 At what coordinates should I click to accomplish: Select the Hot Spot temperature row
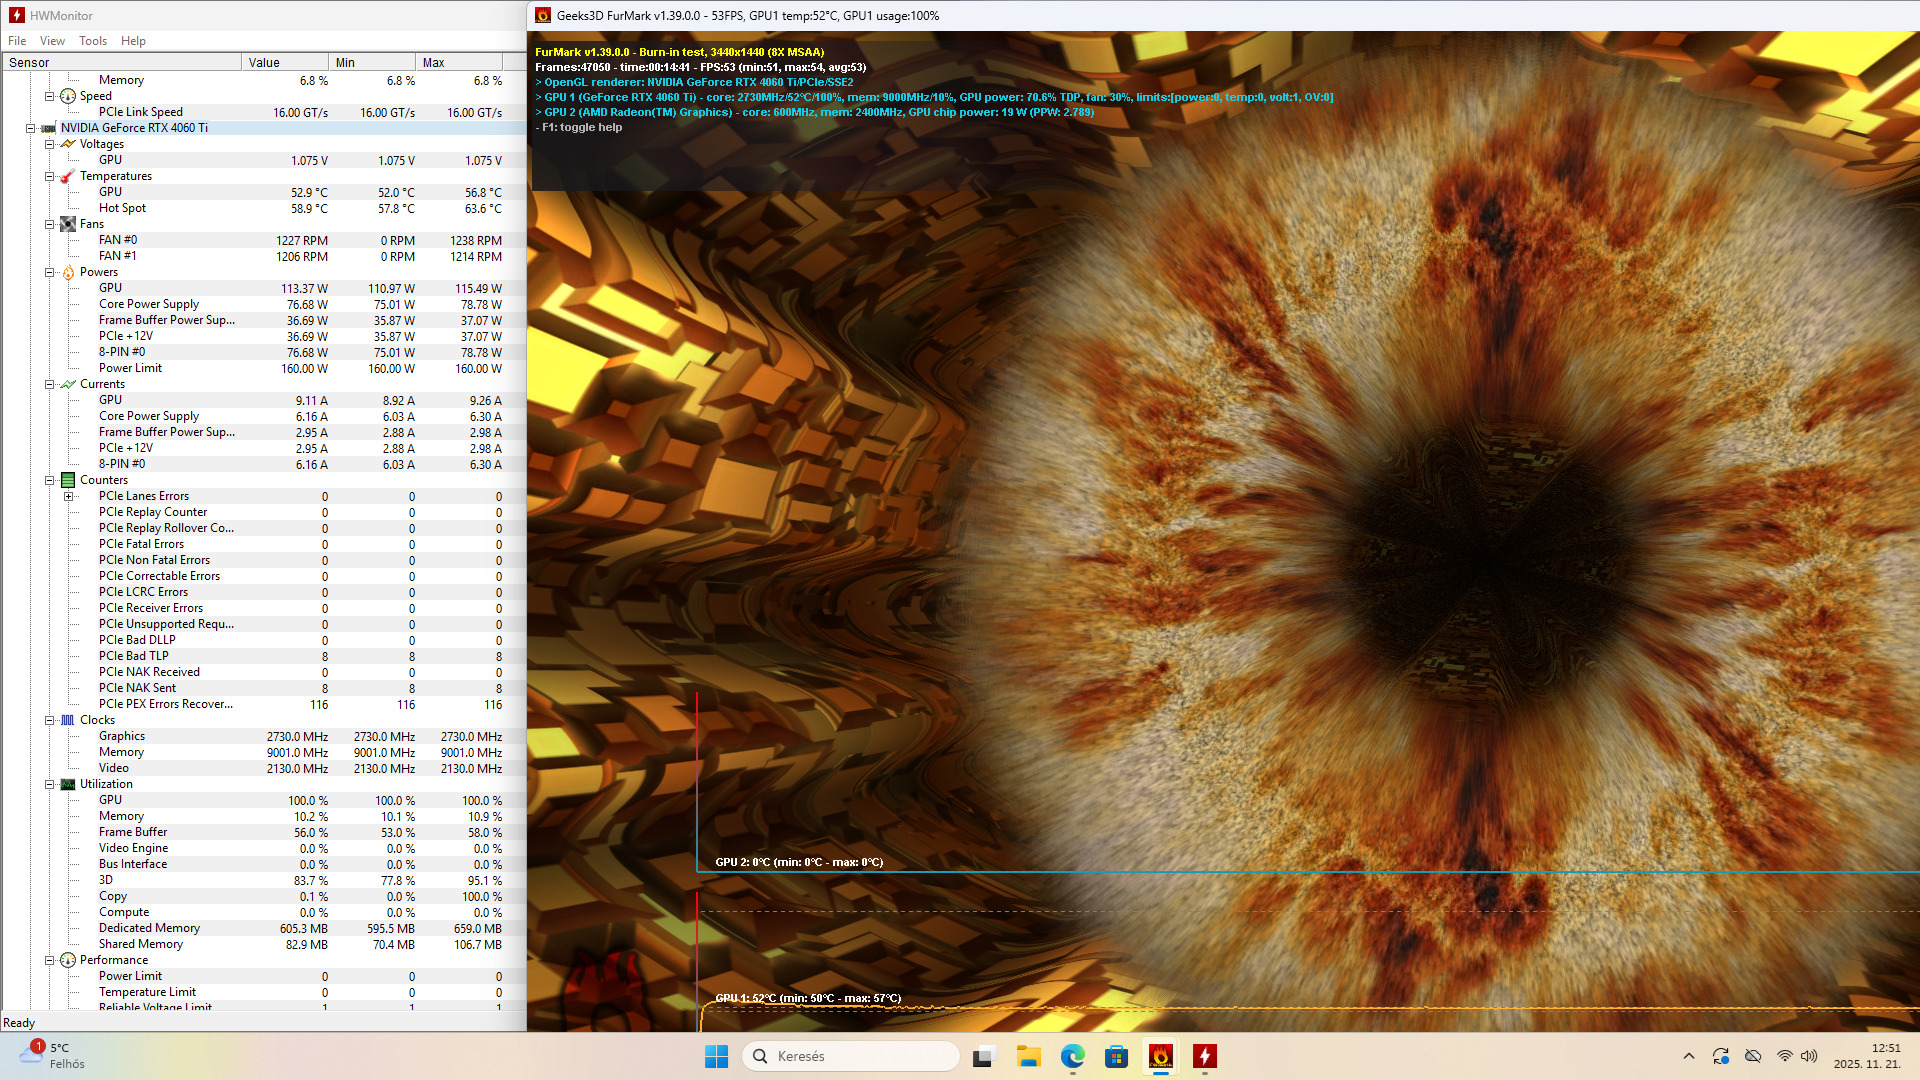tap(122, 208)
